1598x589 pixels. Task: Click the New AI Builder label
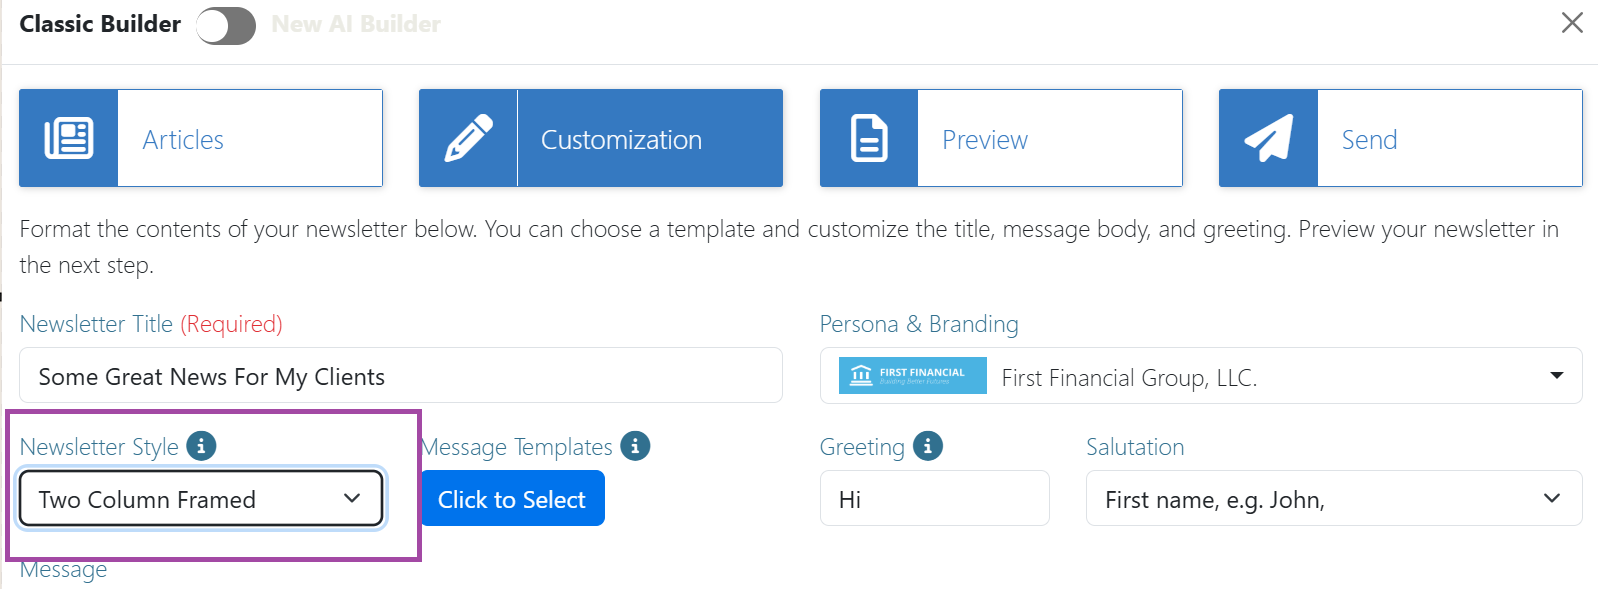tap(356, 24)
